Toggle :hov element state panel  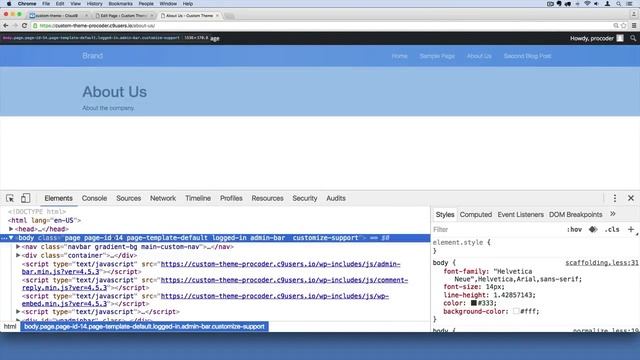pos(574,229)
